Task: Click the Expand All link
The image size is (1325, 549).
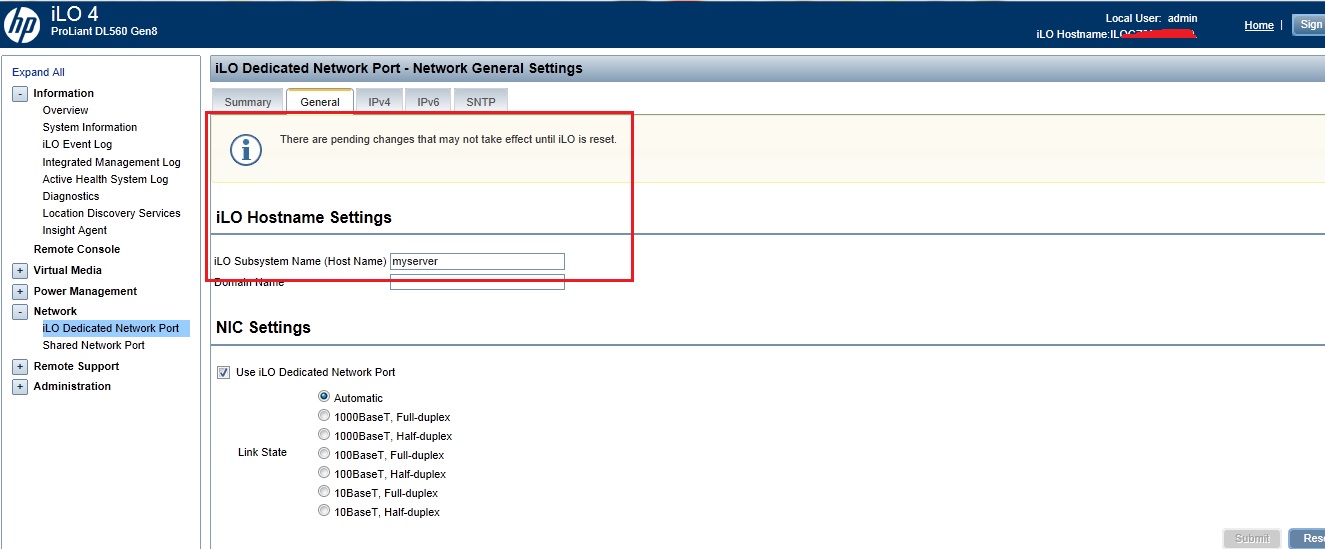Action: (38, 72)
